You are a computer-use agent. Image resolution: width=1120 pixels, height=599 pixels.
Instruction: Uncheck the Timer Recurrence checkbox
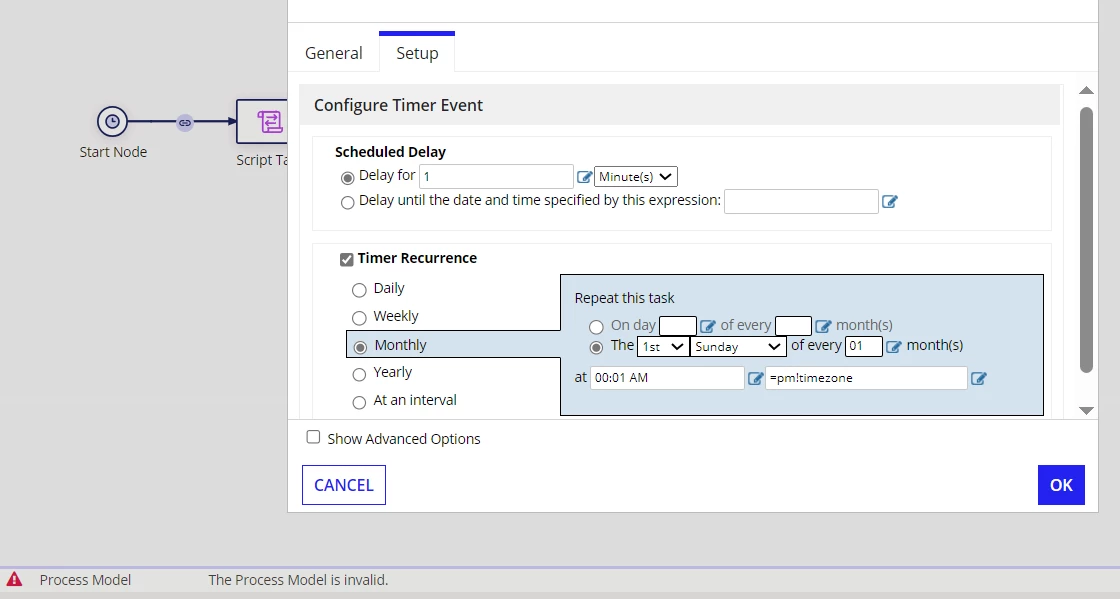[346, 259]
